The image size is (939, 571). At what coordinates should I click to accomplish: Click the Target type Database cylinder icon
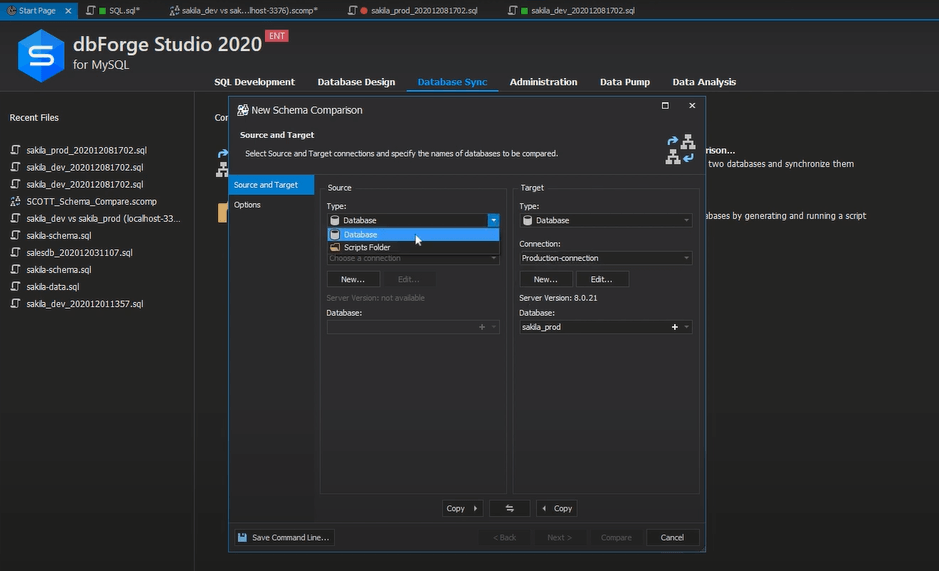tap(527, 220)
